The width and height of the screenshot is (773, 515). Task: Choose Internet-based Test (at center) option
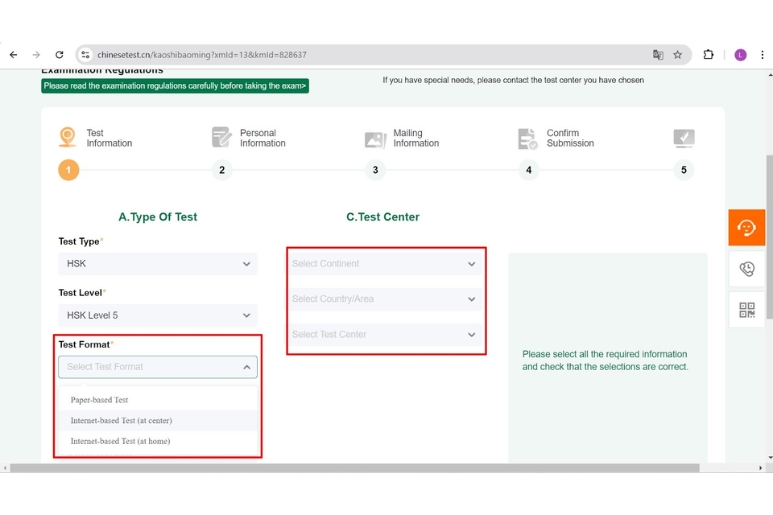coord(158,420)
